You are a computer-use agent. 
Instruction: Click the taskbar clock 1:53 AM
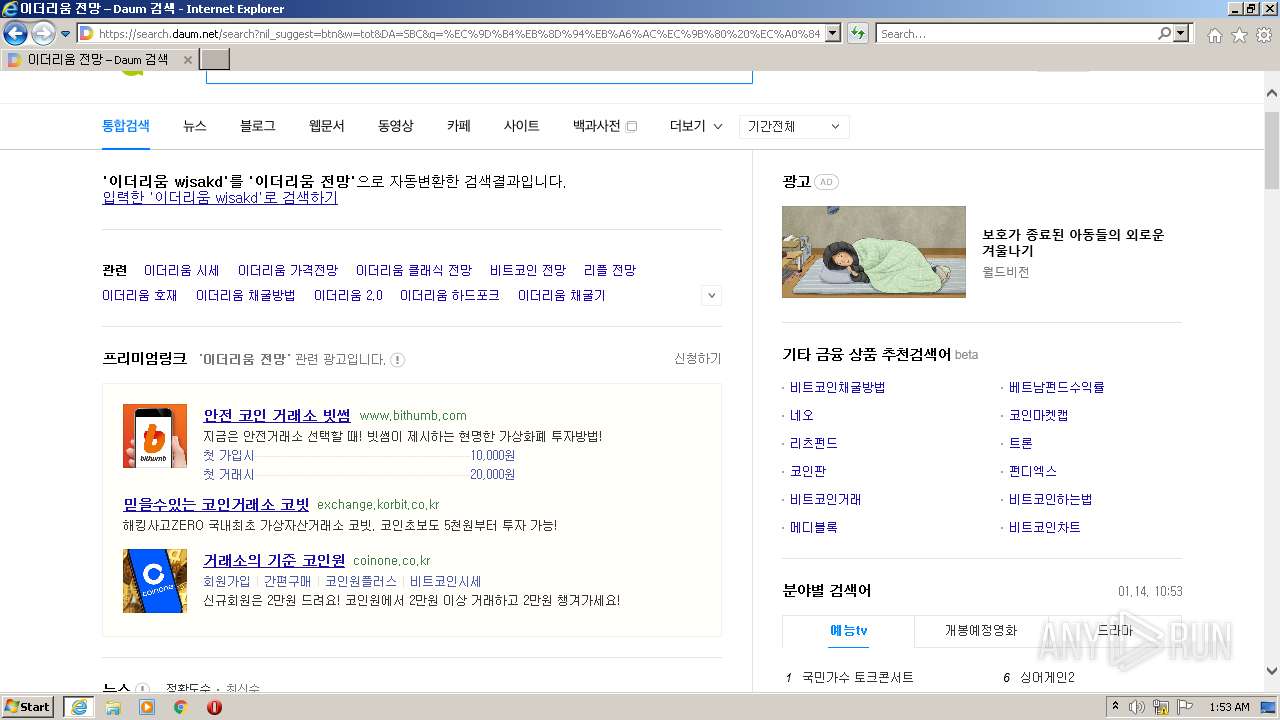click(x=1229, y=707)
